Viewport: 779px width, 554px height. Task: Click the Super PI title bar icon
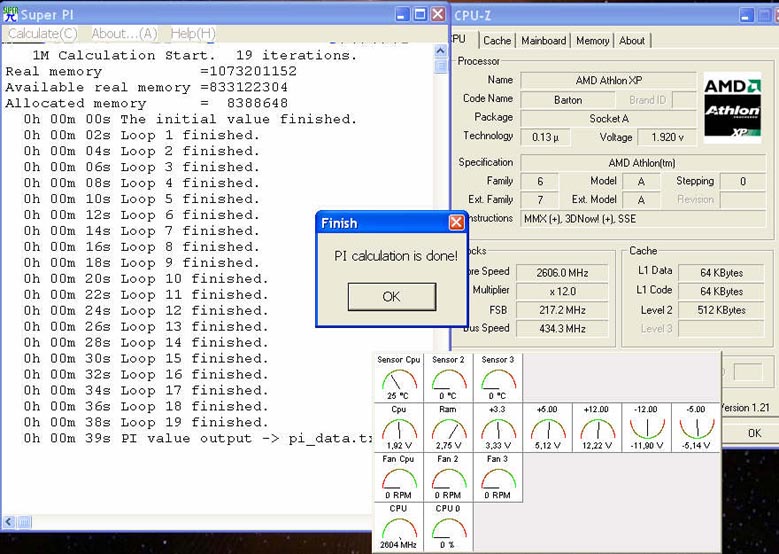tap(10, 14)
